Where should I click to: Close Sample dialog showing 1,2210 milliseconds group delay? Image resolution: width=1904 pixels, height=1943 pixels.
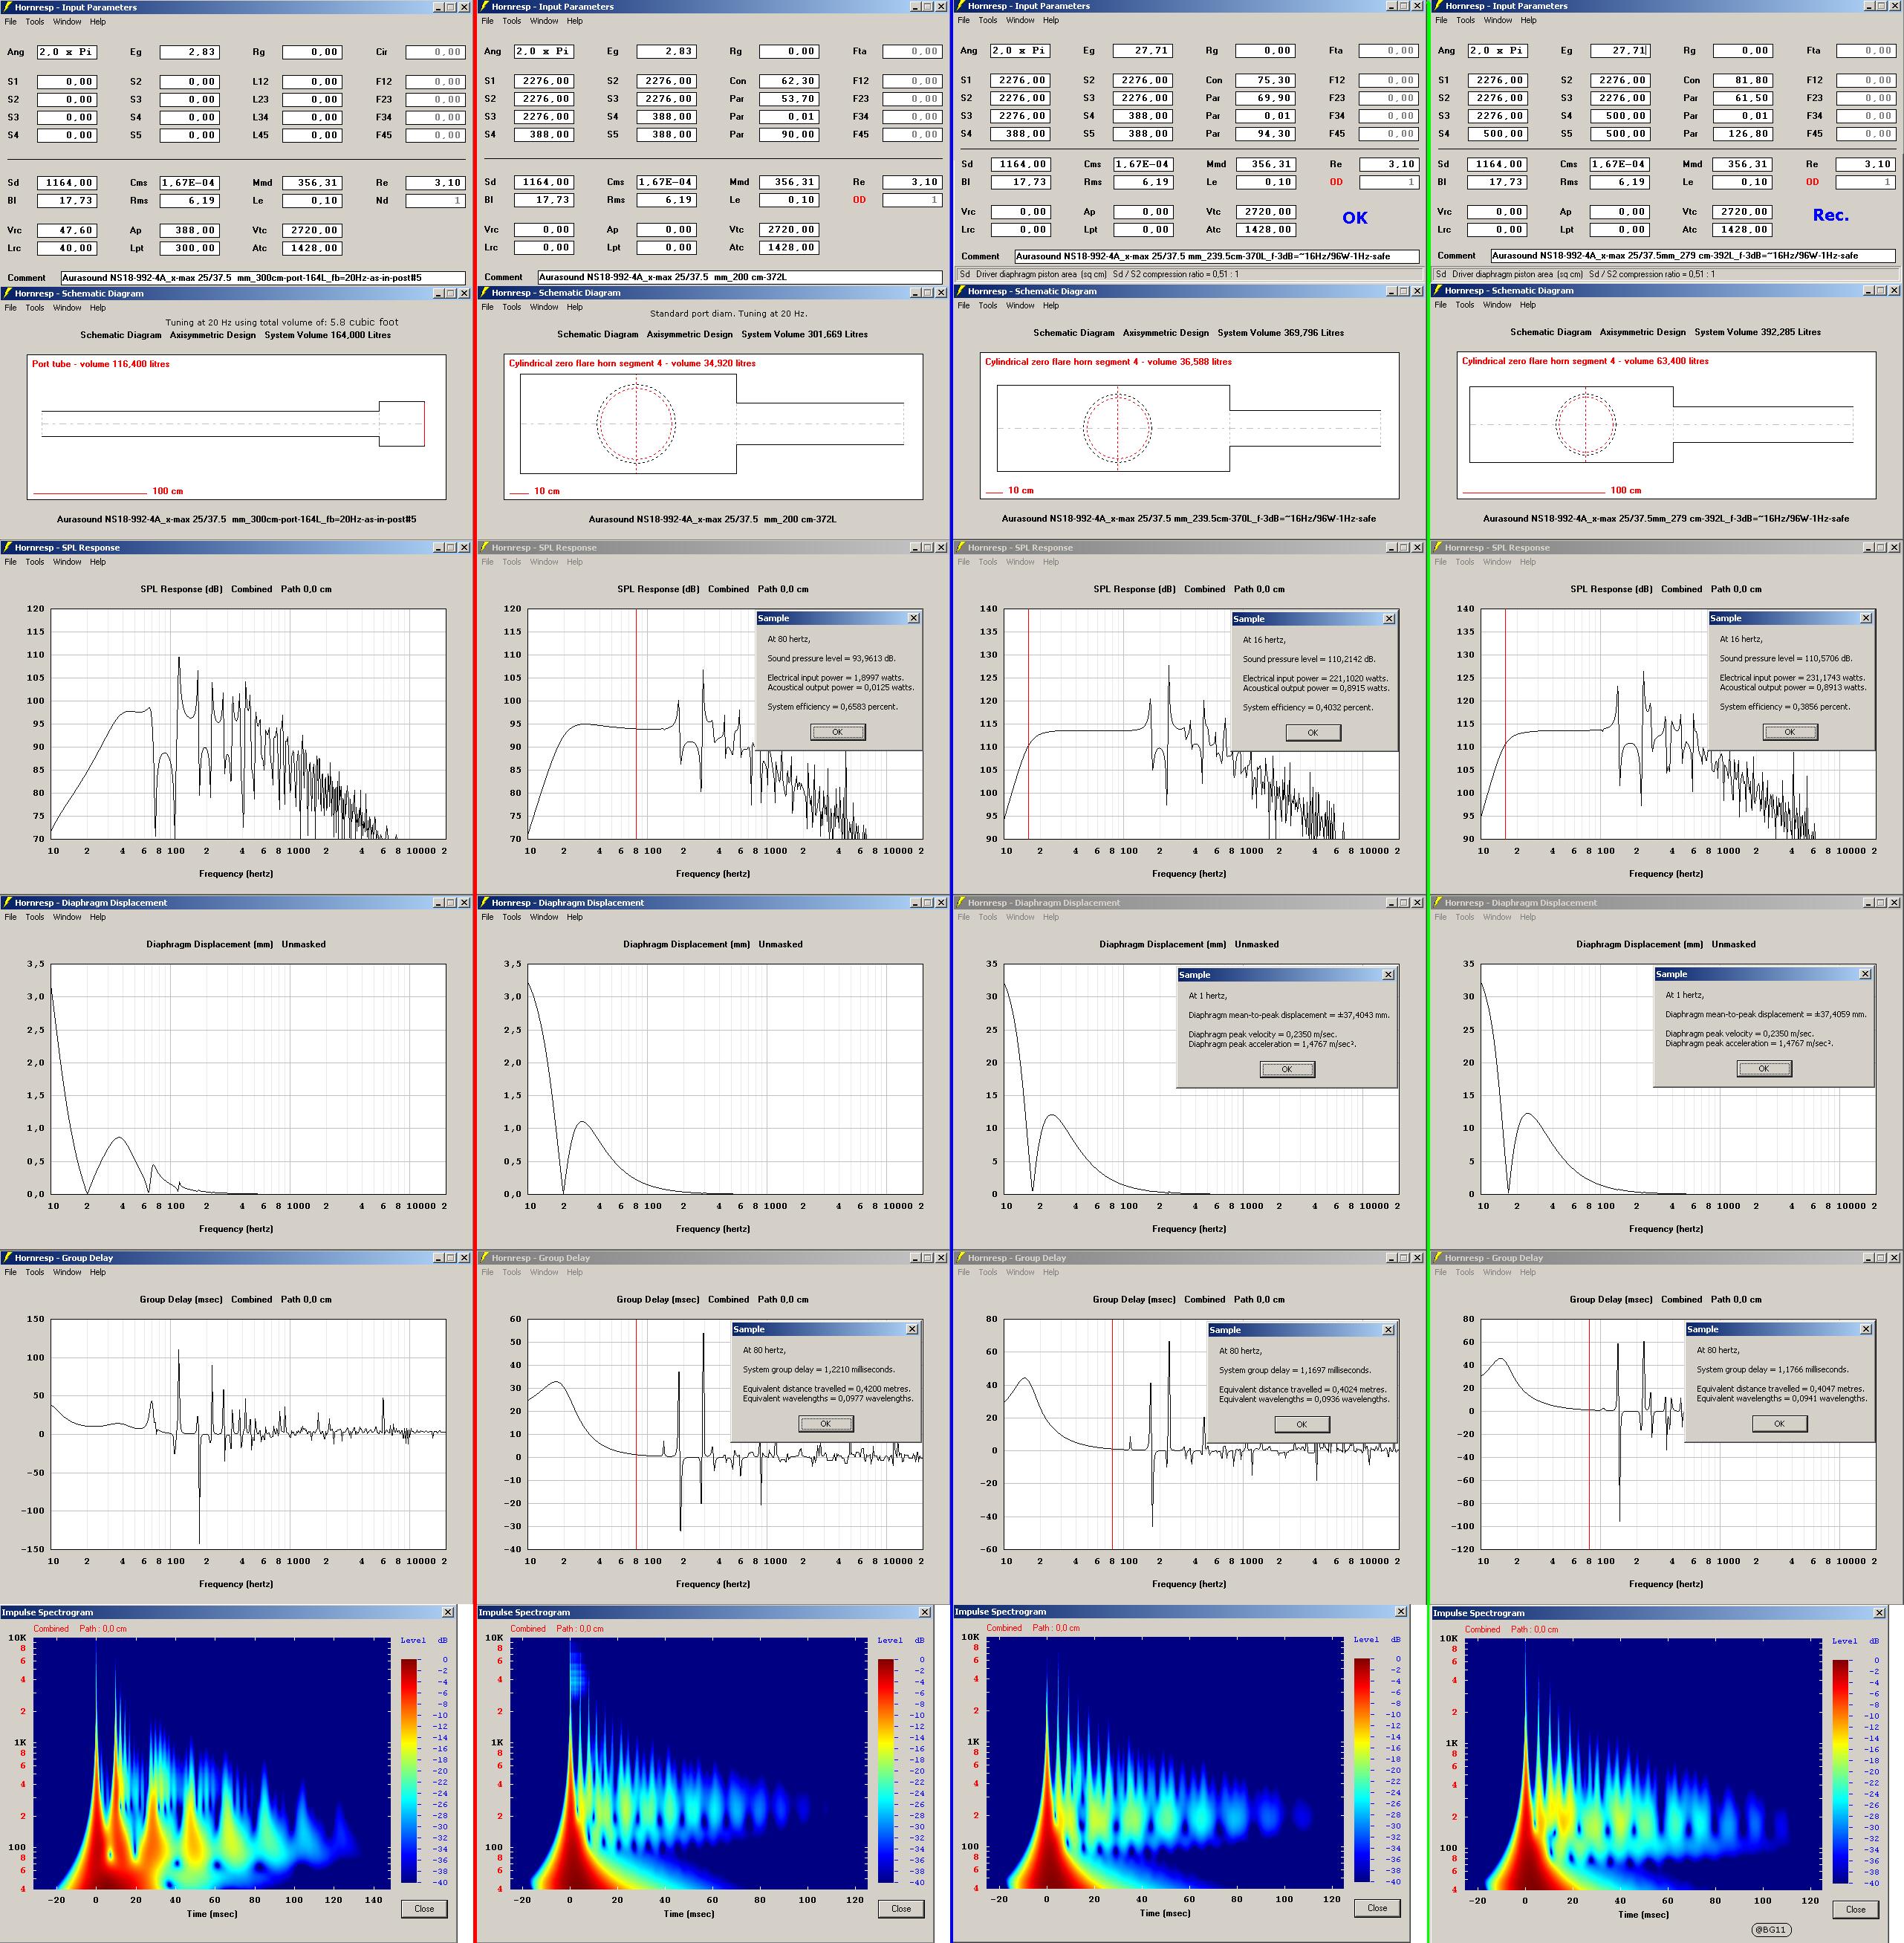912,1329
